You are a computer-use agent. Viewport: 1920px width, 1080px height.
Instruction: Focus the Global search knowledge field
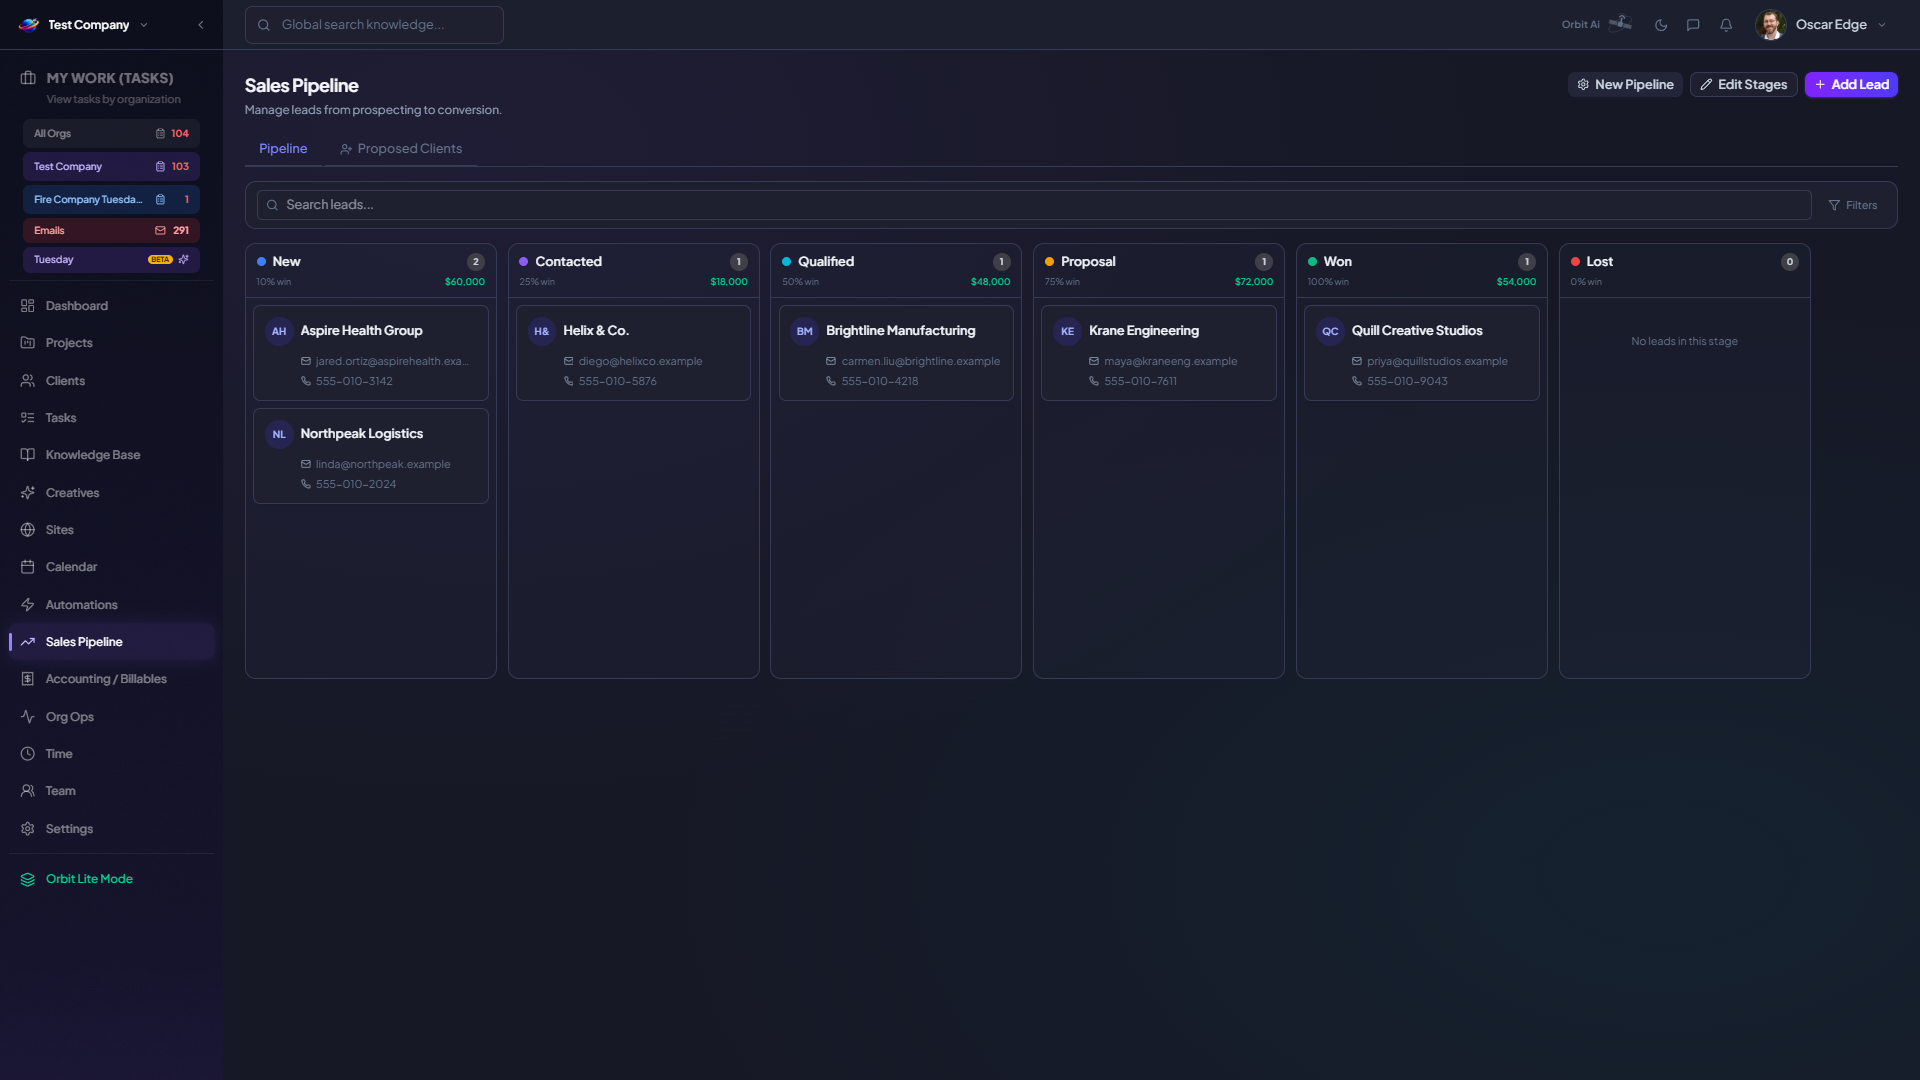(374, 25)
